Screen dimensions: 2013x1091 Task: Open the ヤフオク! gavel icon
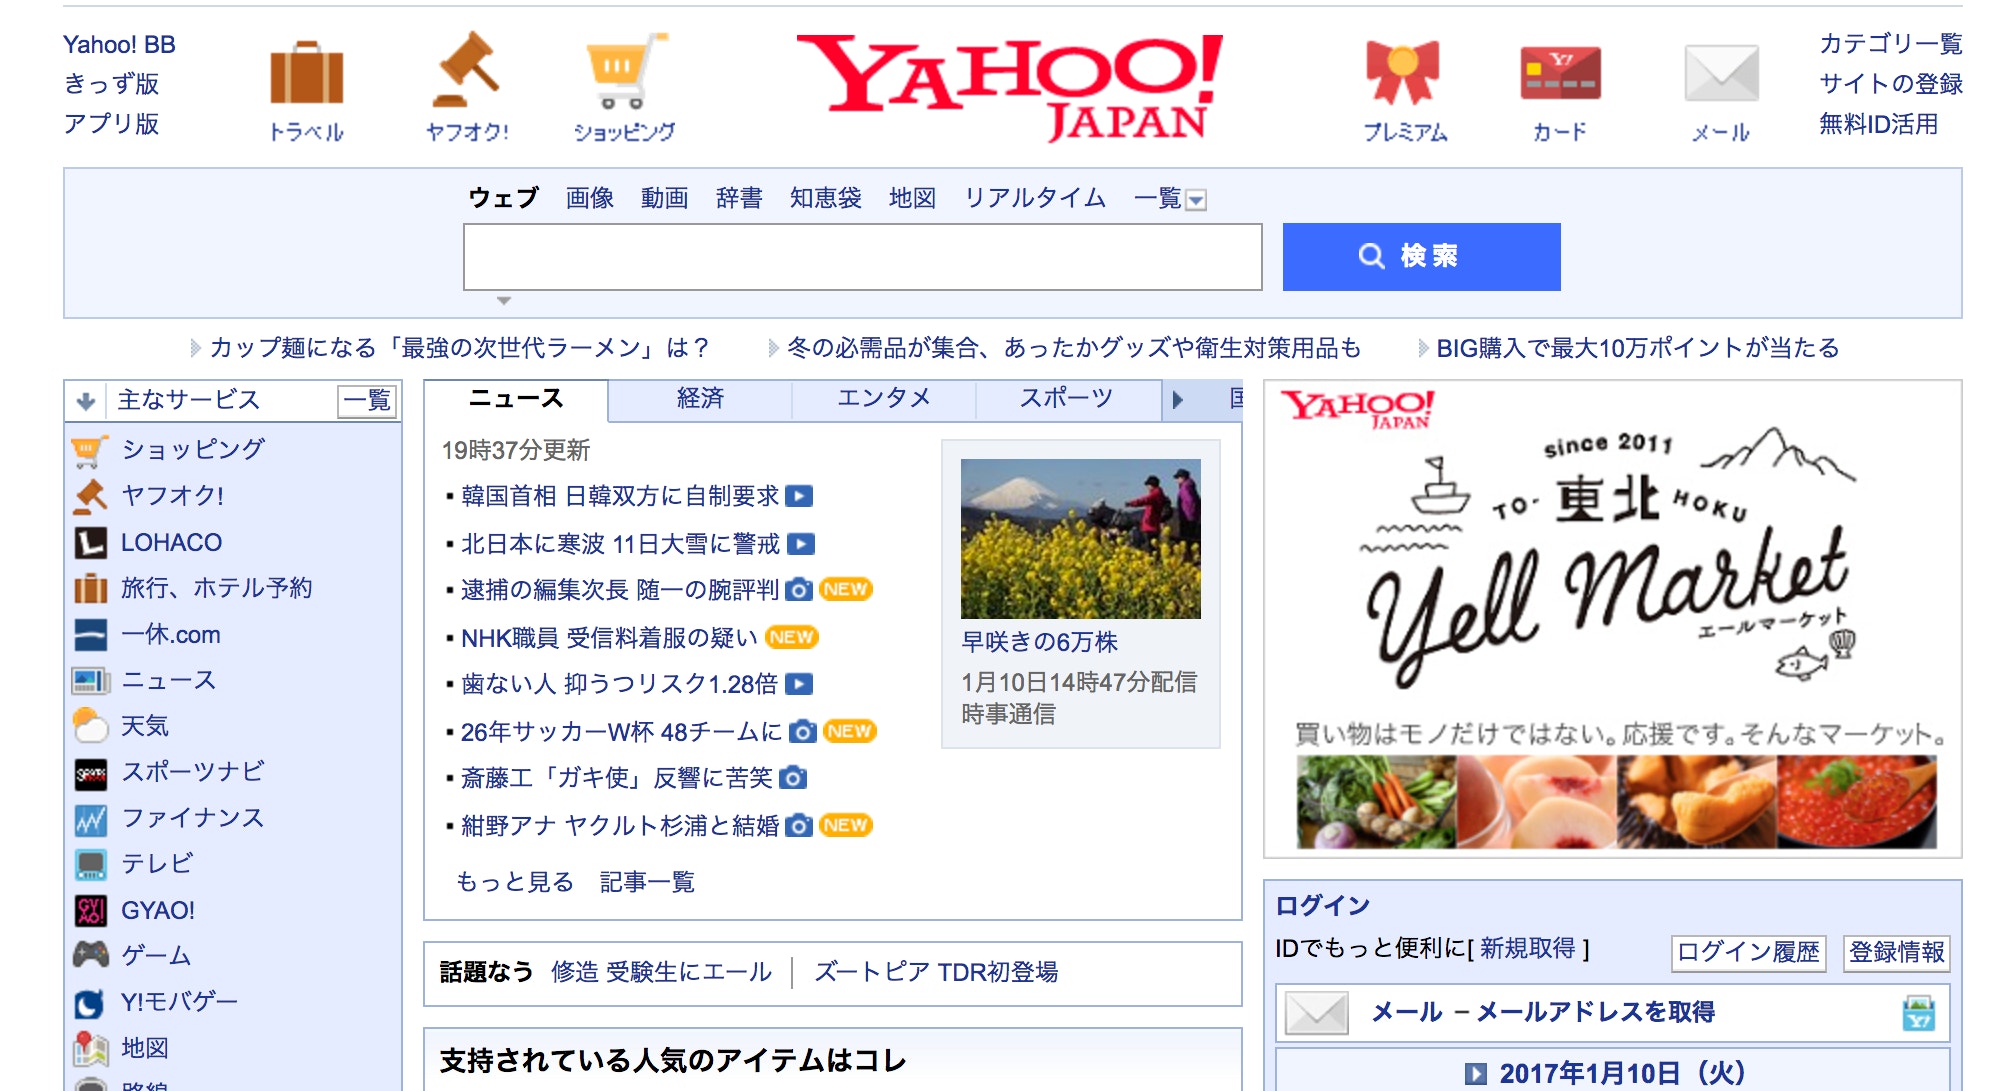(x=467, y=70)
